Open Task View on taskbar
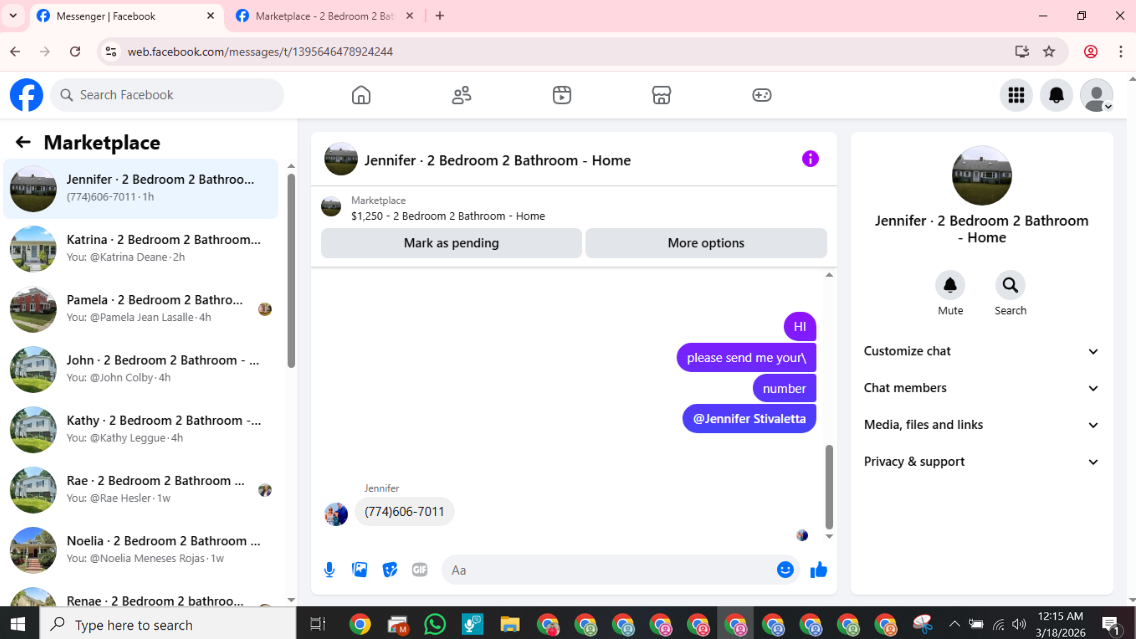The width and height of the screenshot is (1136, 639). [x=317, y=624]
